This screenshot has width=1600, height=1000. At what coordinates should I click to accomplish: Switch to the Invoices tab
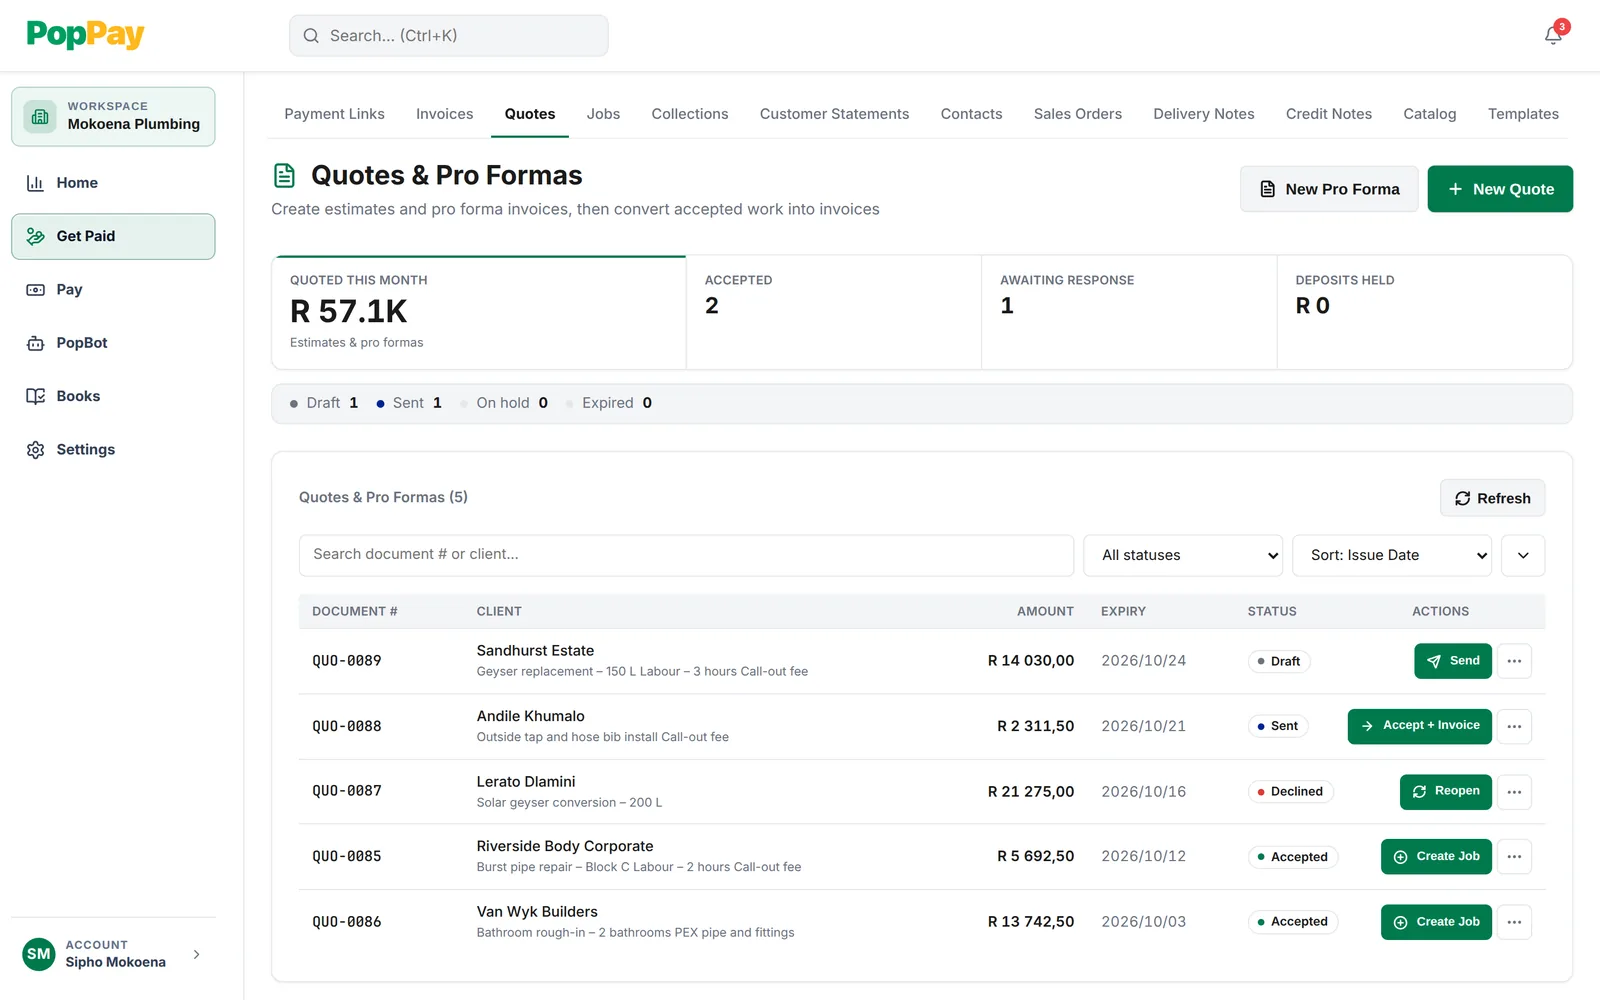pyautogui.click(x=445, y=114)
